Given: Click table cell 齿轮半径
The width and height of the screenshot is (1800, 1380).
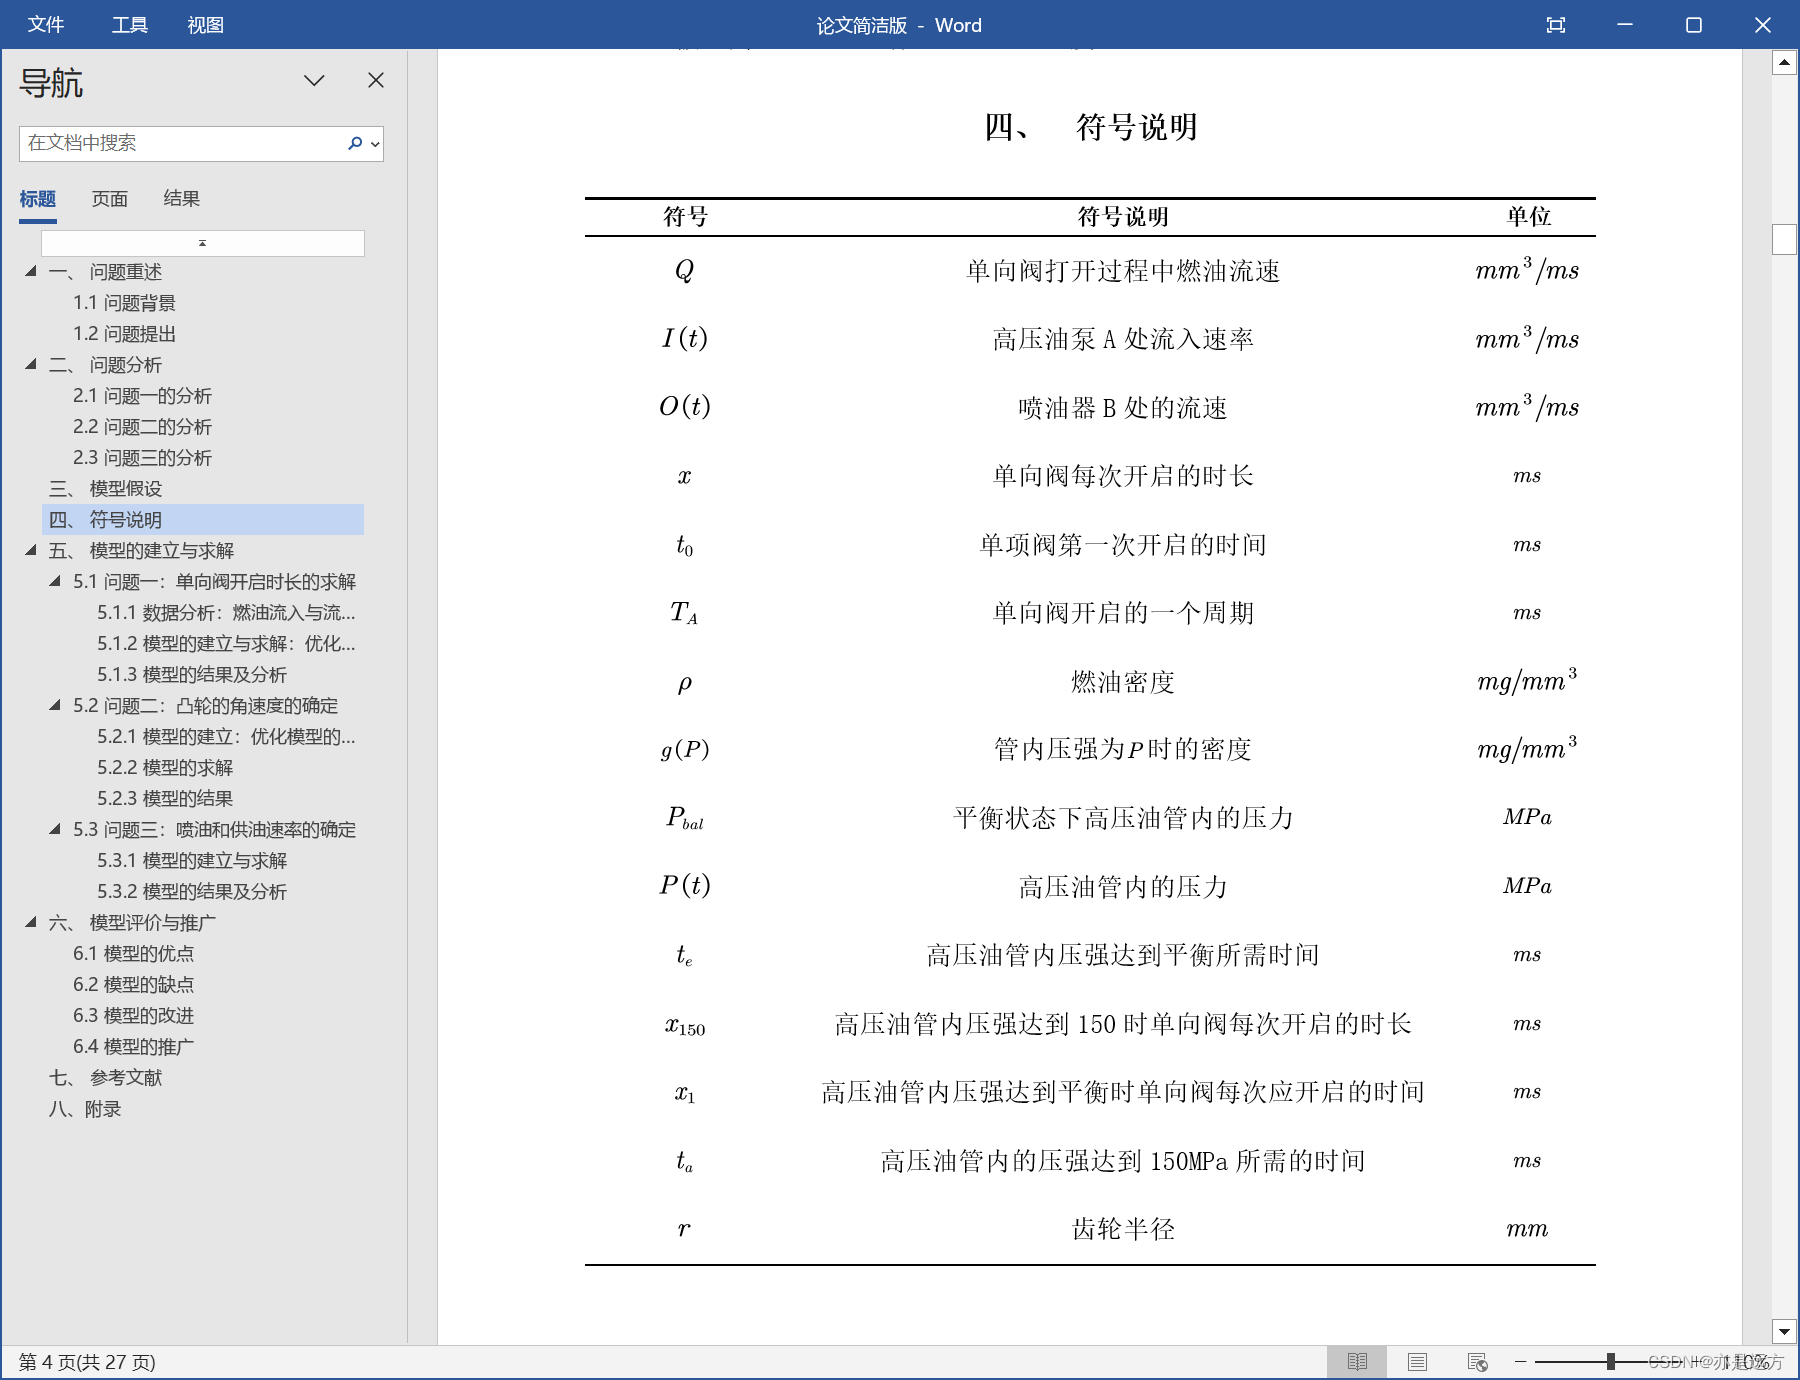Looking at the screenshot, I should click(x=1123, y=1229).
